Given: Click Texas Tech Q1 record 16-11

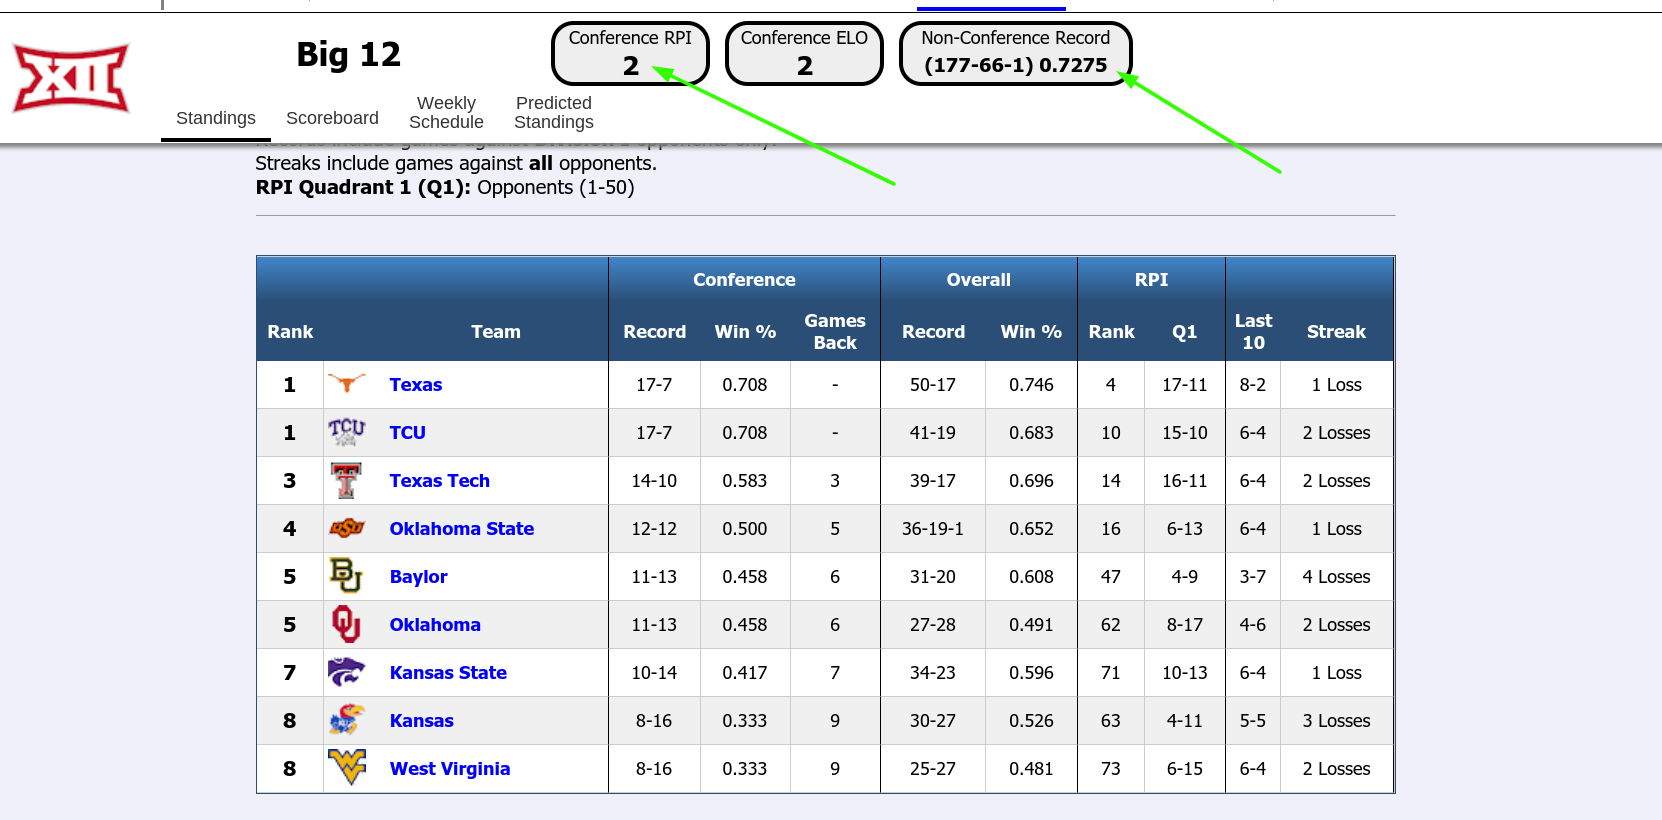Looking at the screenshot, I should [1185, 481].
